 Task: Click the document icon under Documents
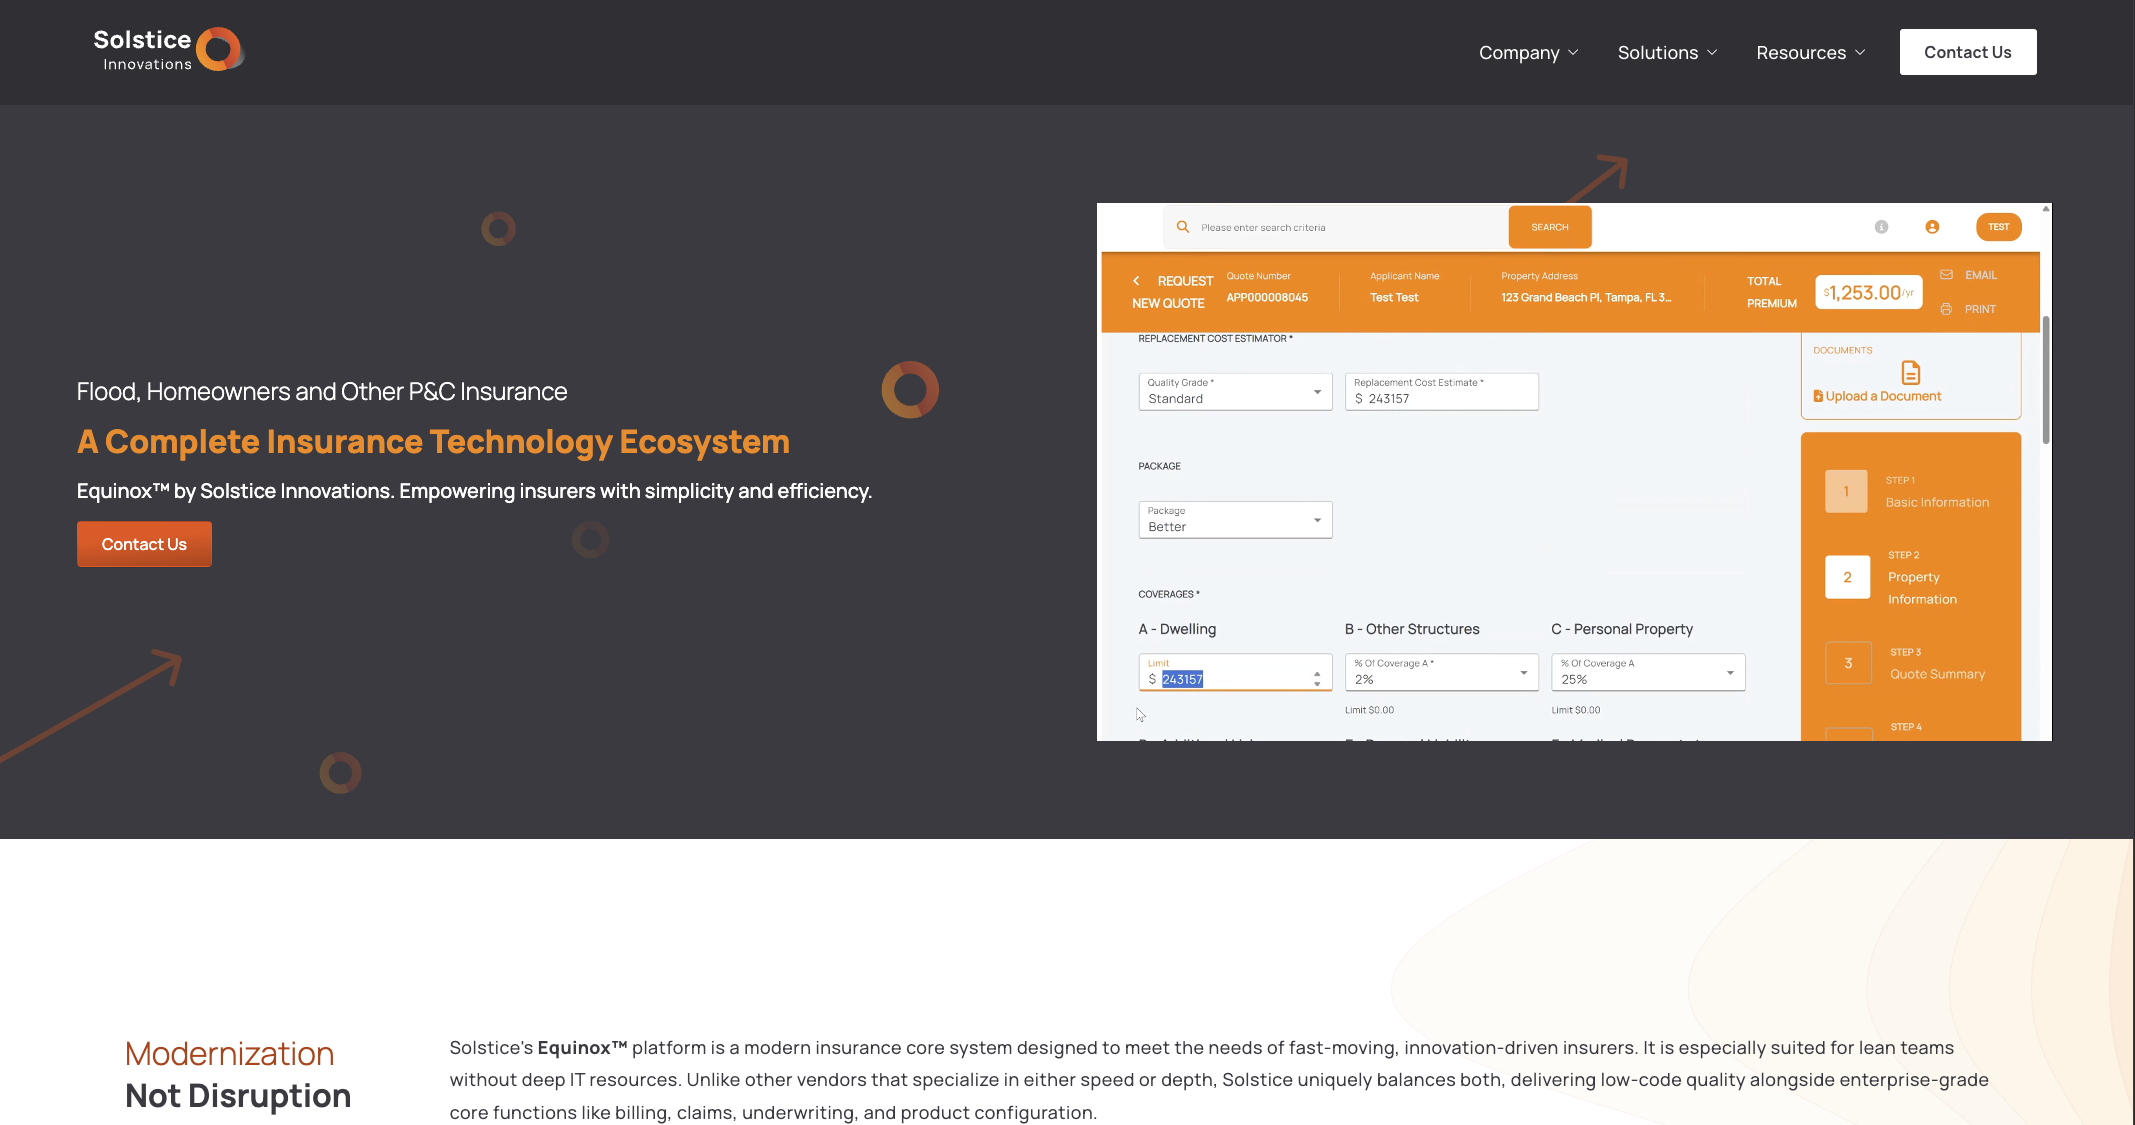(x=1910, y=373)
